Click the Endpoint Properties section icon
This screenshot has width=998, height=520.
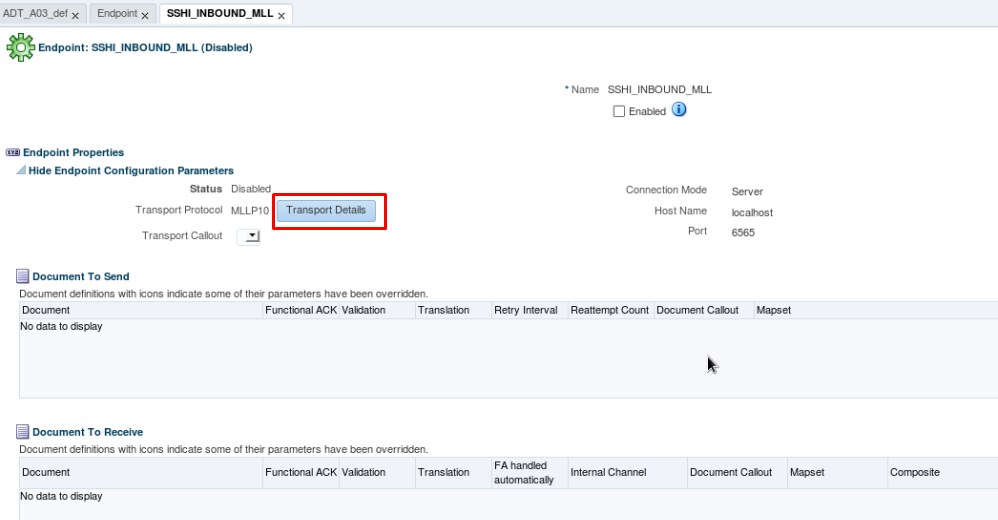tap(13, 152)
